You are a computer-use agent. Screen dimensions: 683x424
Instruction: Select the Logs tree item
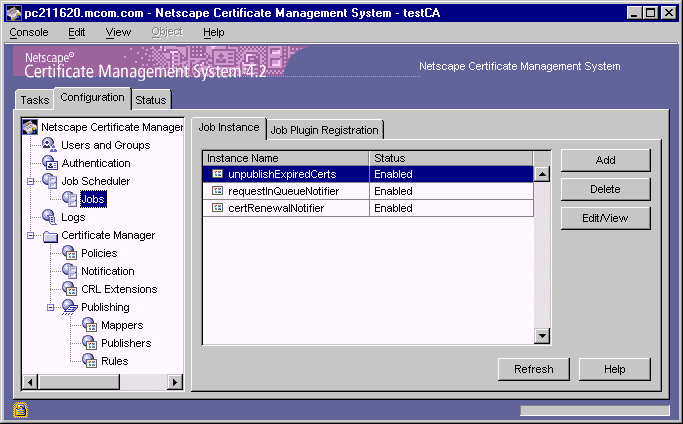pyautogui.click(x=73, y=217)
